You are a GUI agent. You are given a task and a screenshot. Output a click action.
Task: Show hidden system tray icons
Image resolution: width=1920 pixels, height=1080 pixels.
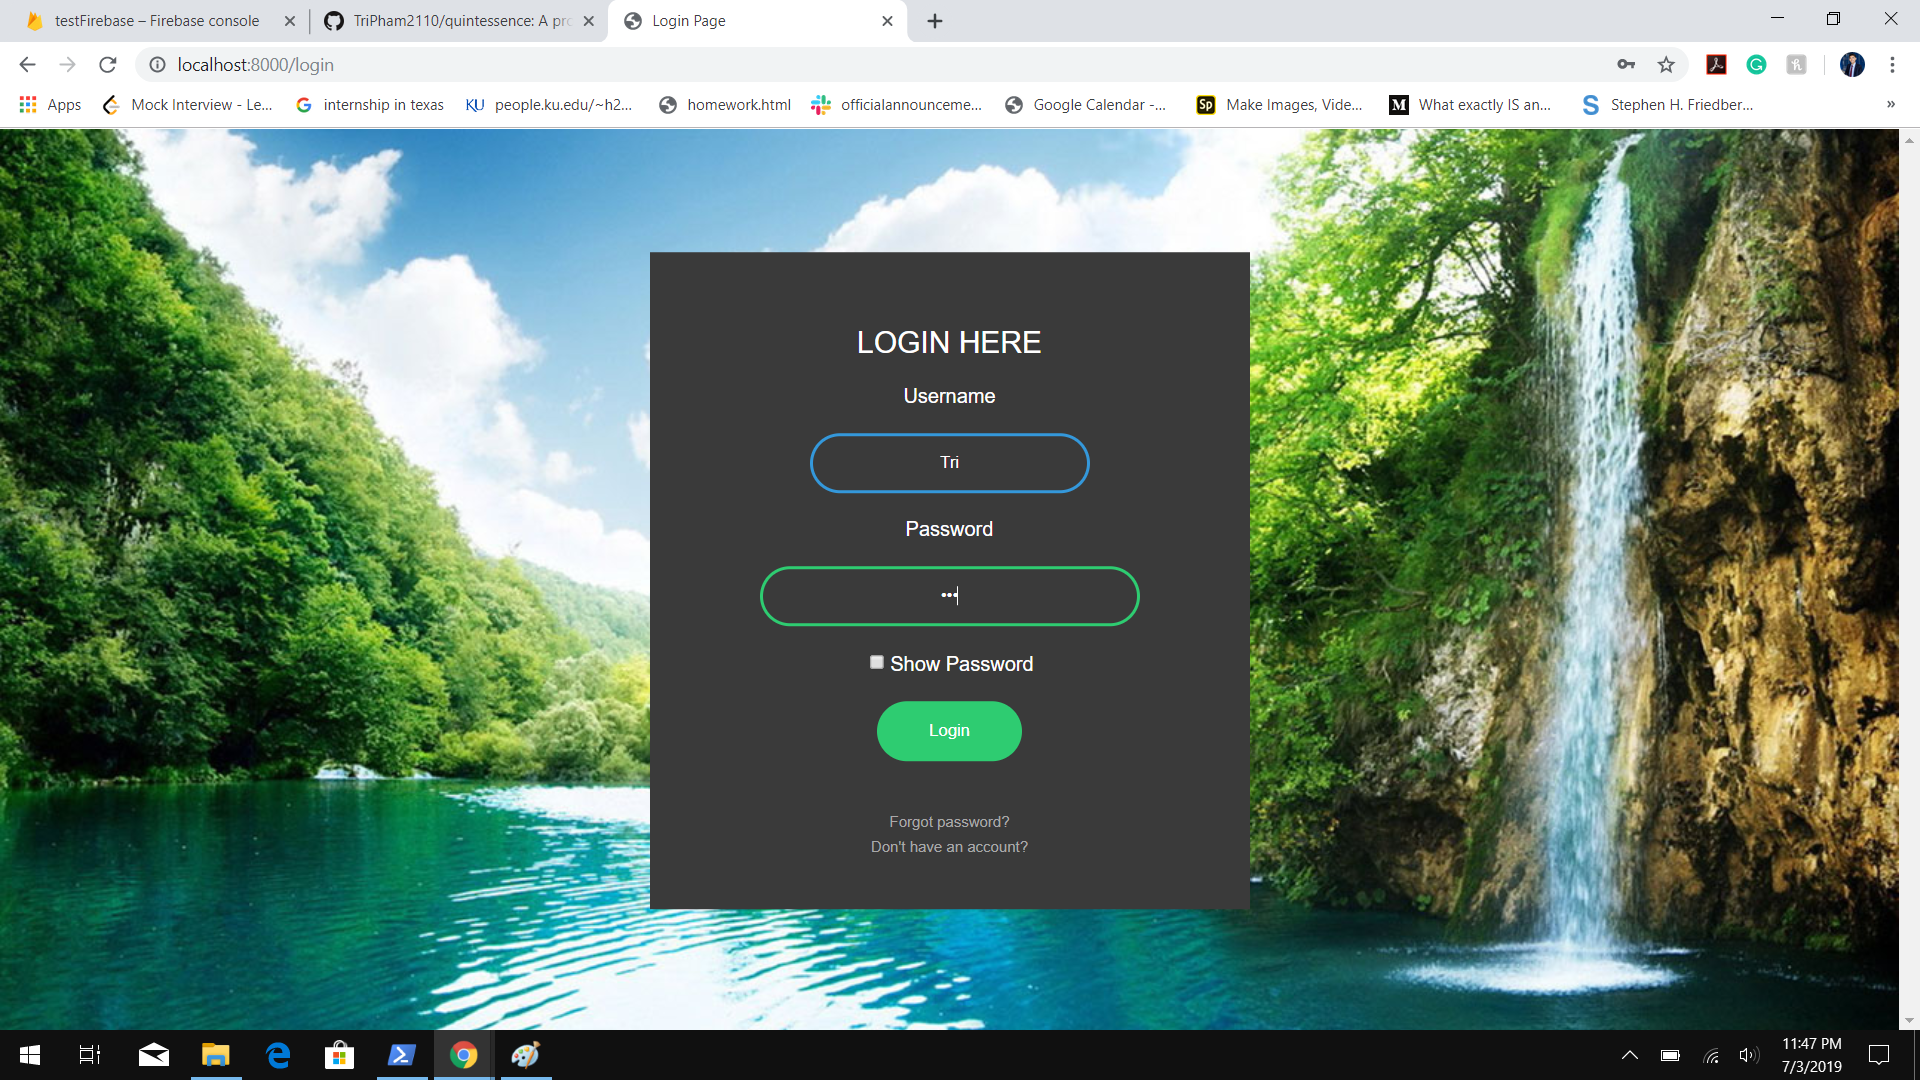coord(1630,1055)
